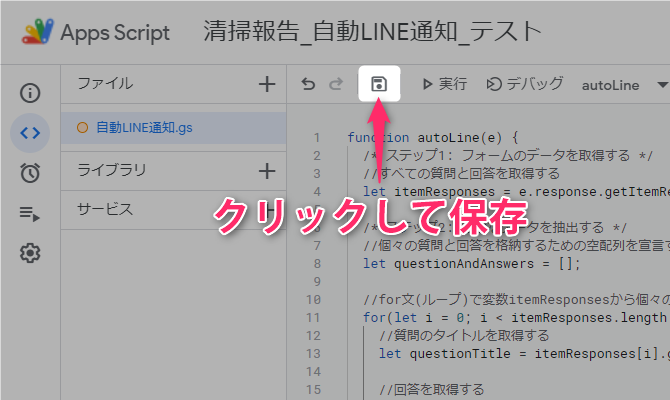Place cursor on 'let questionAndAnswers = [];' line
This screenshot has height=400, width=670.
[x=471, y=264]
